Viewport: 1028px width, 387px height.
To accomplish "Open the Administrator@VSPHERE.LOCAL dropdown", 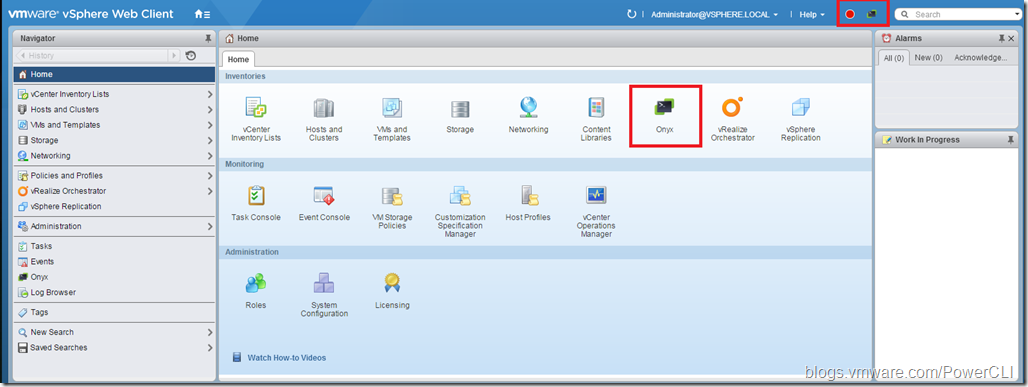I will click(715, 14).
